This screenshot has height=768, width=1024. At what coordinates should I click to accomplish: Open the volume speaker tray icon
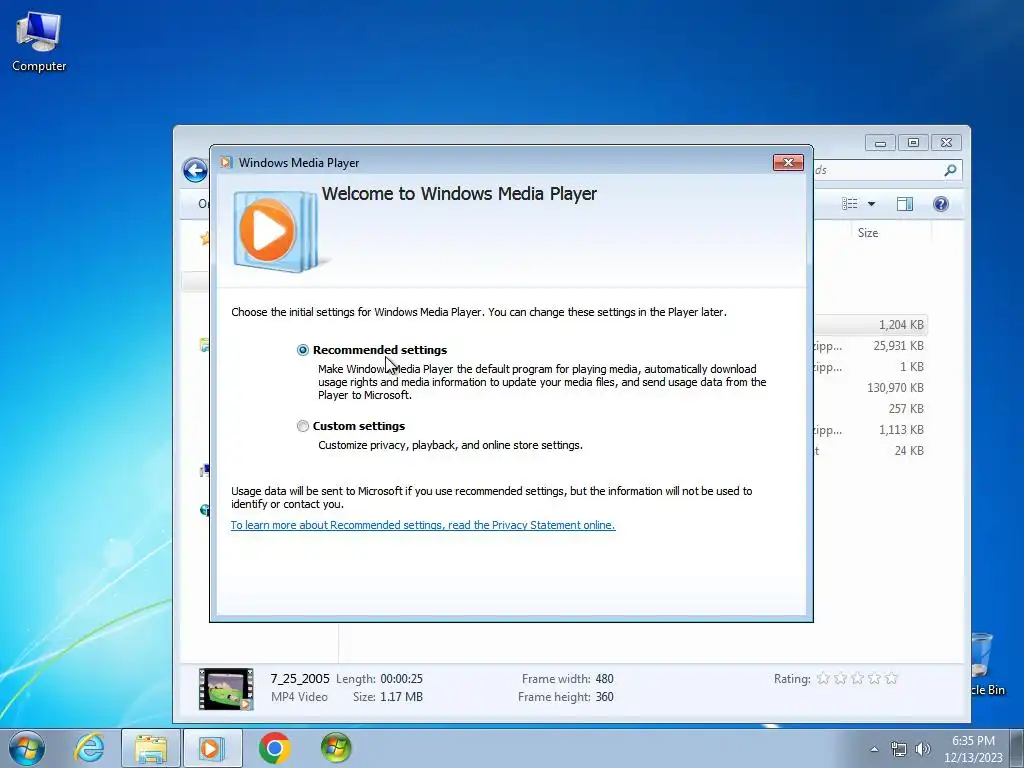click(923, 749)
